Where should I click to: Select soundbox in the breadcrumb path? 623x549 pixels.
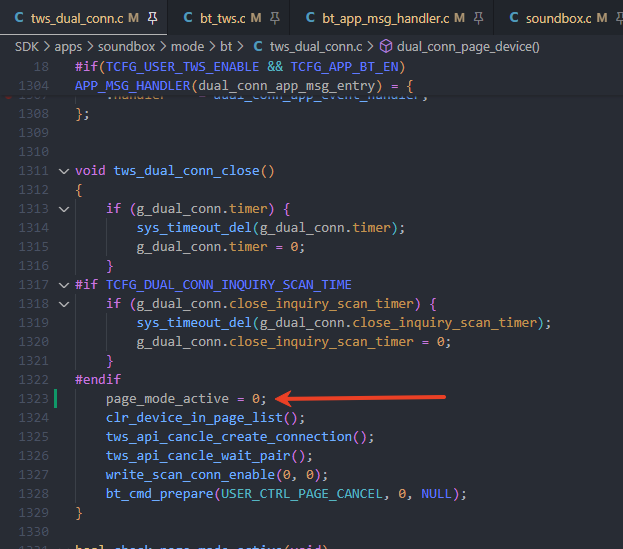[126, 46]
